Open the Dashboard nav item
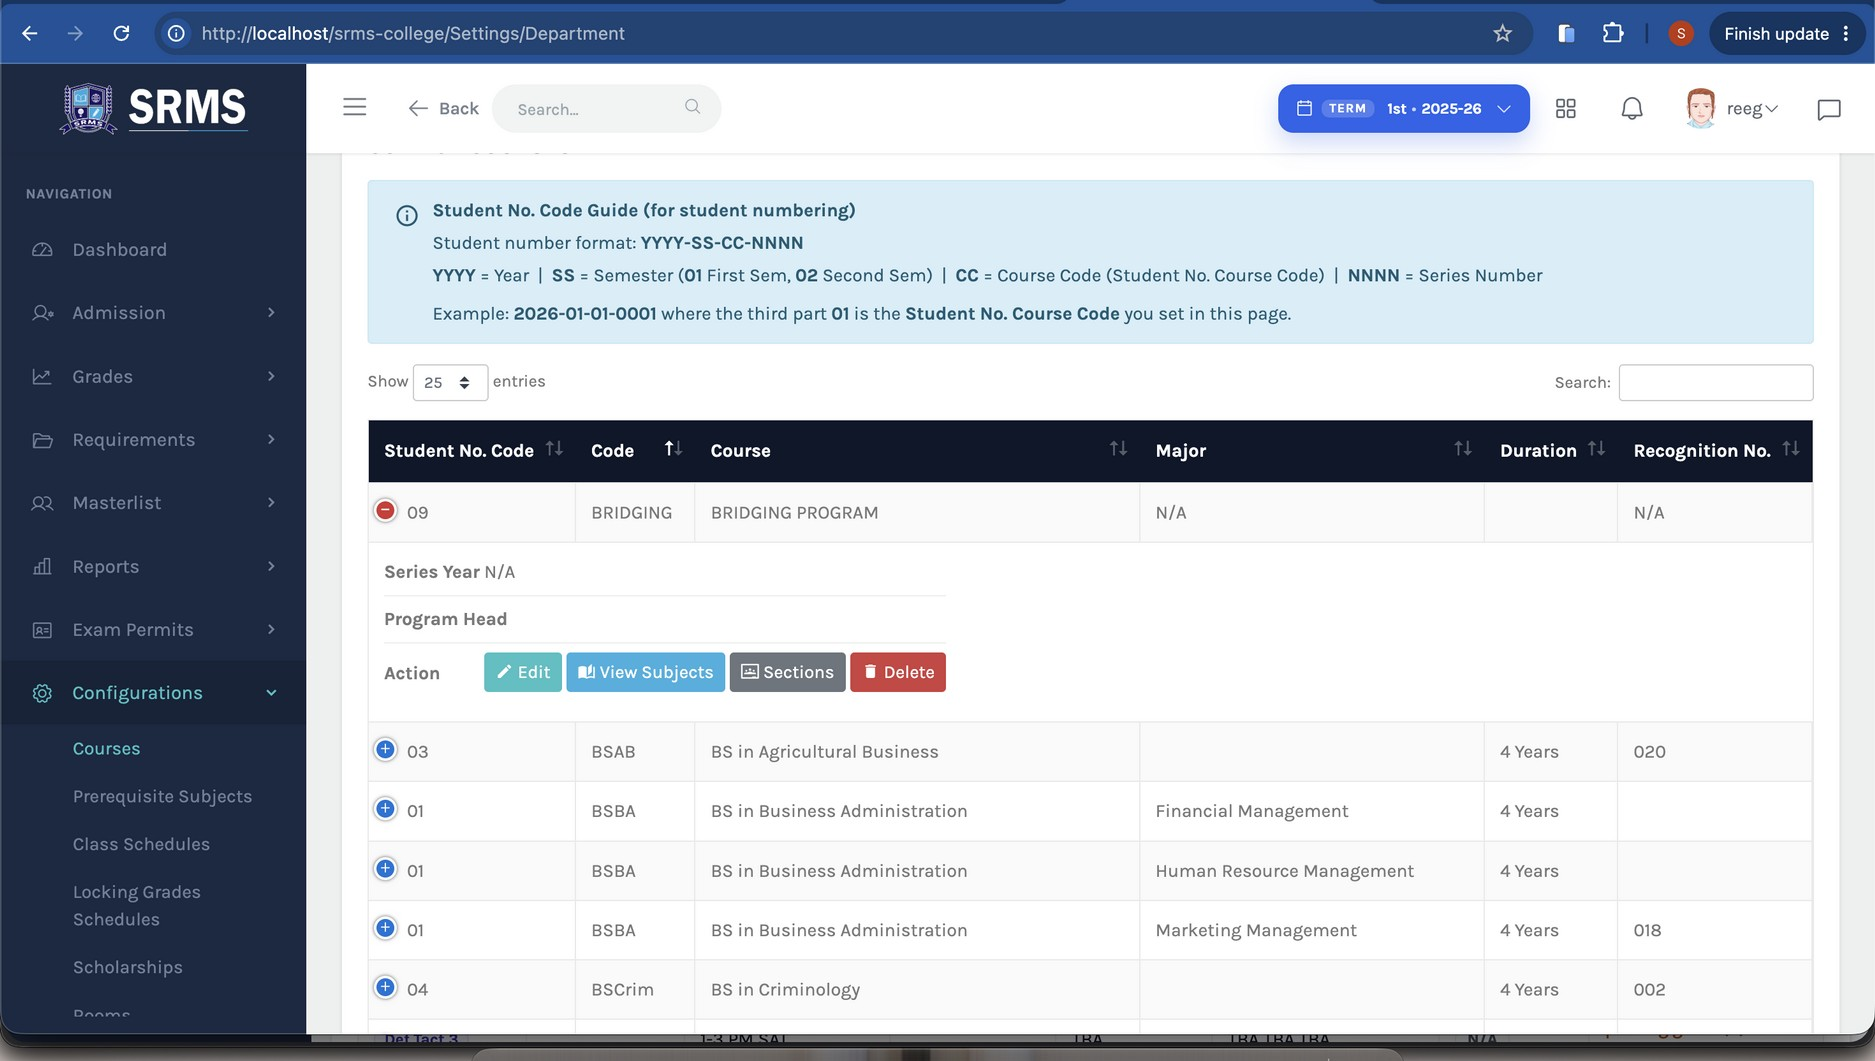Image resolution: width=1875 pixels, height=1061 pixels. pos(153,249)
